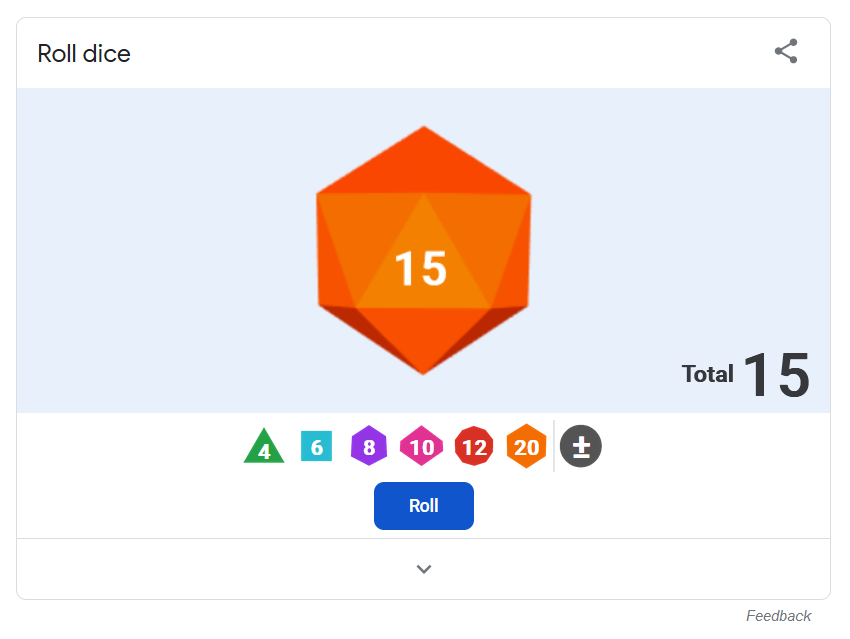This screenshot has height=639, width=850.
Task: Click the Total 15 result text
Action: click(x=746, y=375)
